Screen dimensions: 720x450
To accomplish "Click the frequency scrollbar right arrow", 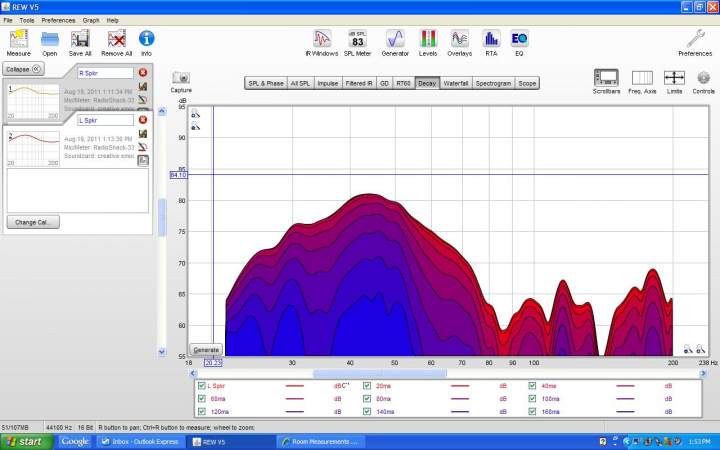I will point(703,373).
